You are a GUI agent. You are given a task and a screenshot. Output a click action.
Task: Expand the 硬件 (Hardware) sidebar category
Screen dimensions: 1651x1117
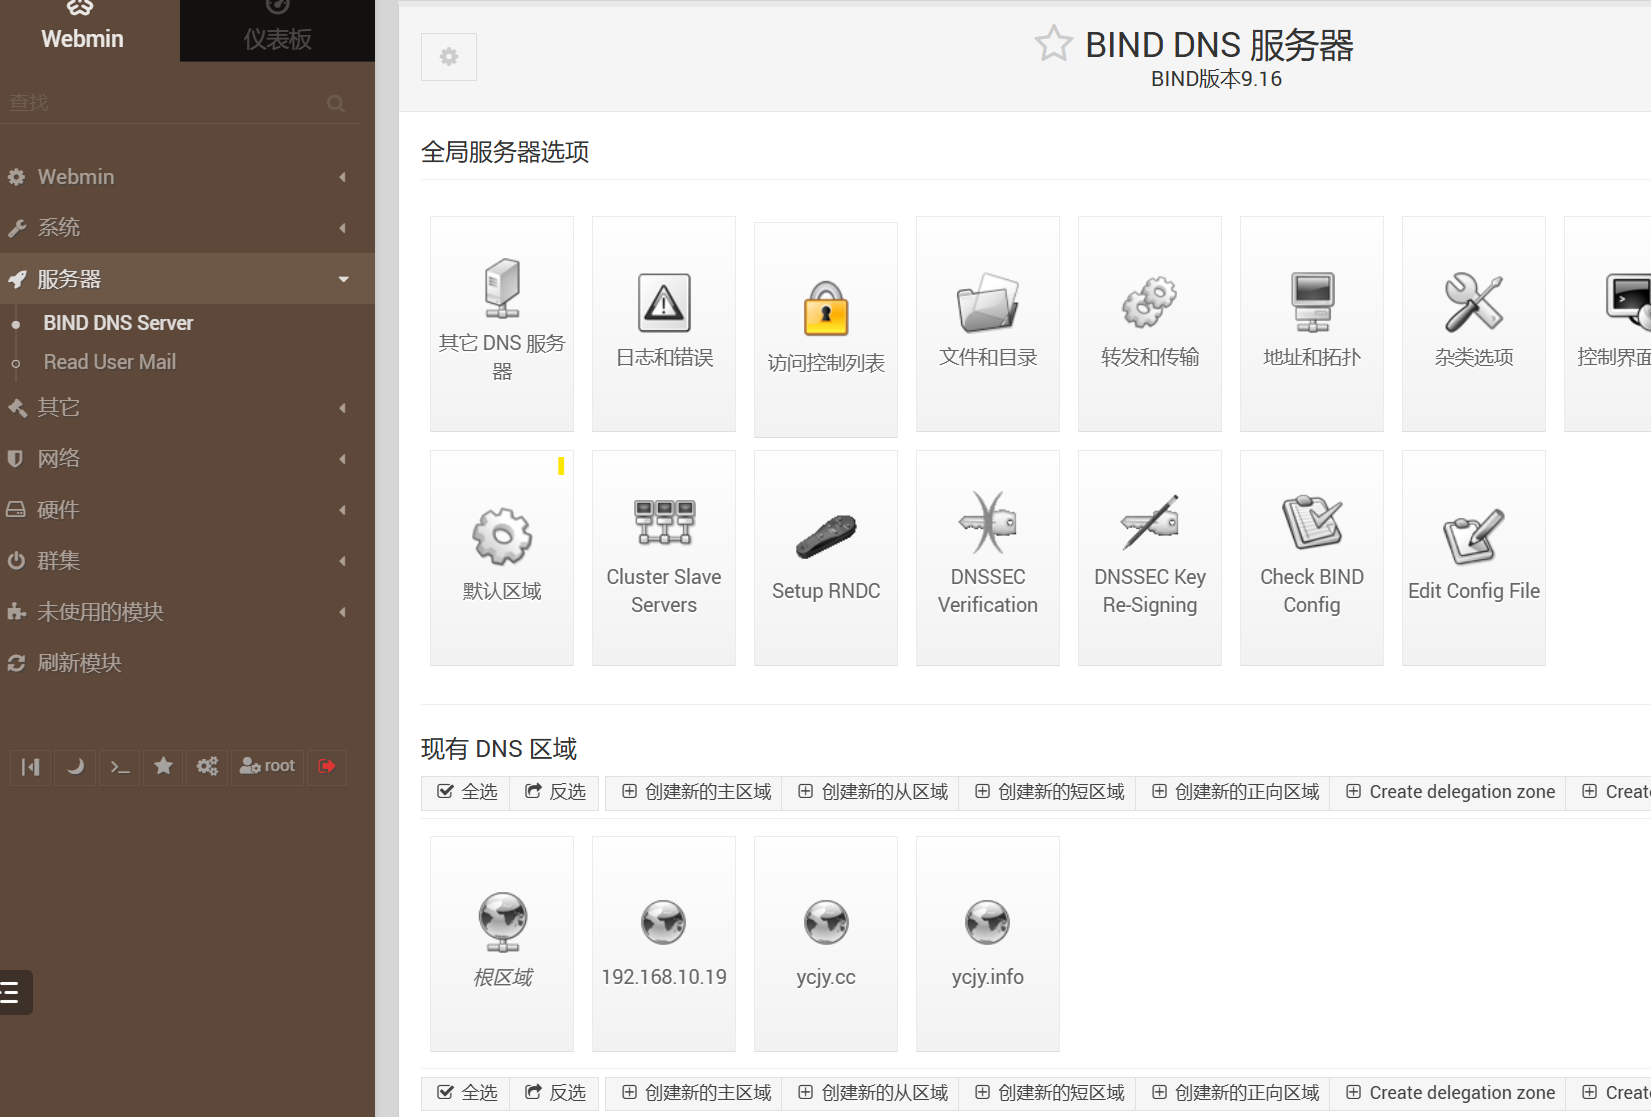(x=187, y=510)
